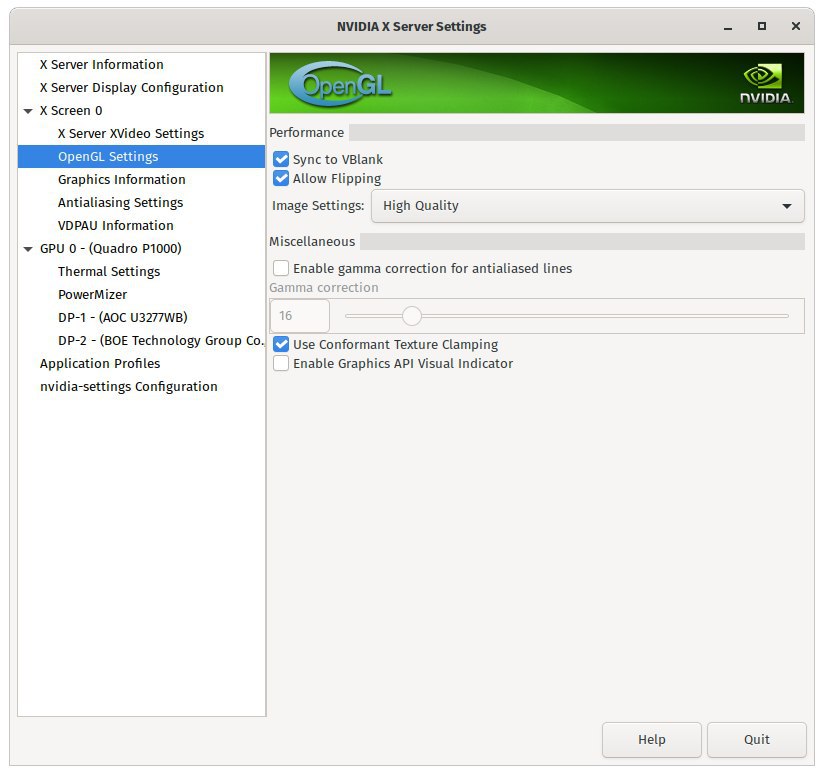Maximize the NVIDIA X Server Settings window

761,26
